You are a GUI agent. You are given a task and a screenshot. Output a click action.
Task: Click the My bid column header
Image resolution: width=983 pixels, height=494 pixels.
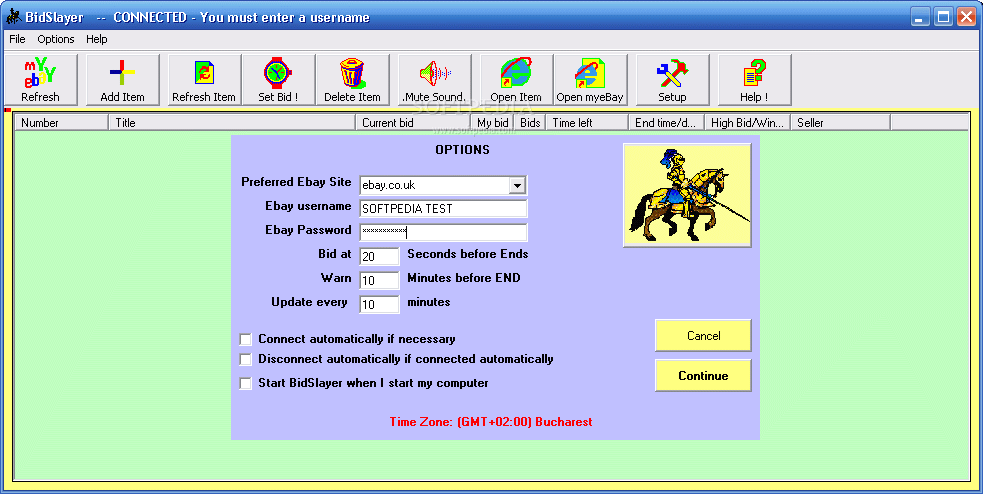[492, 123]
